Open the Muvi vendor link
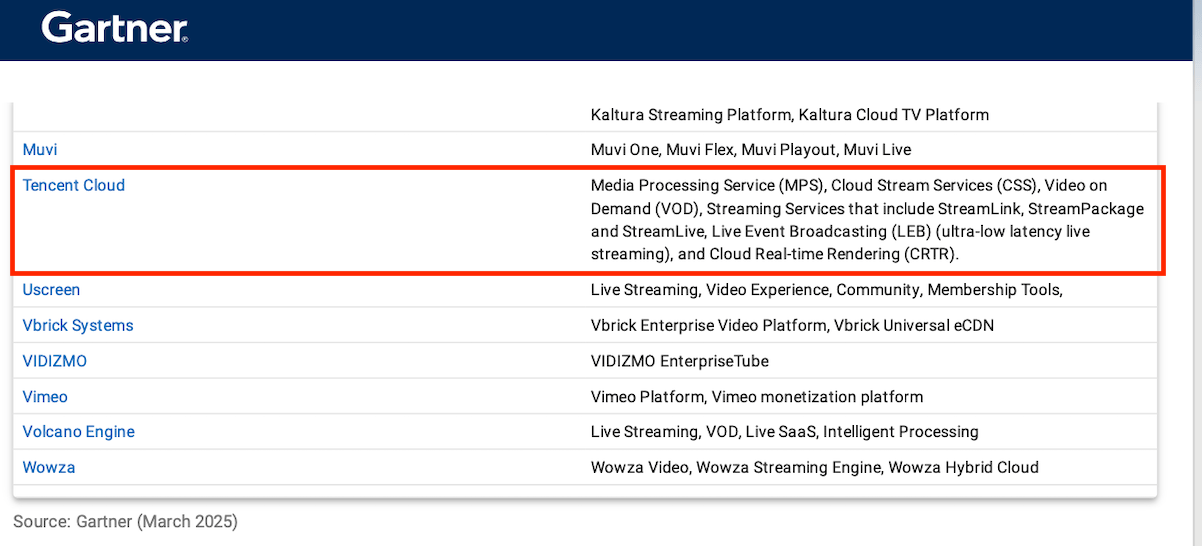 (x=40, y=149)
